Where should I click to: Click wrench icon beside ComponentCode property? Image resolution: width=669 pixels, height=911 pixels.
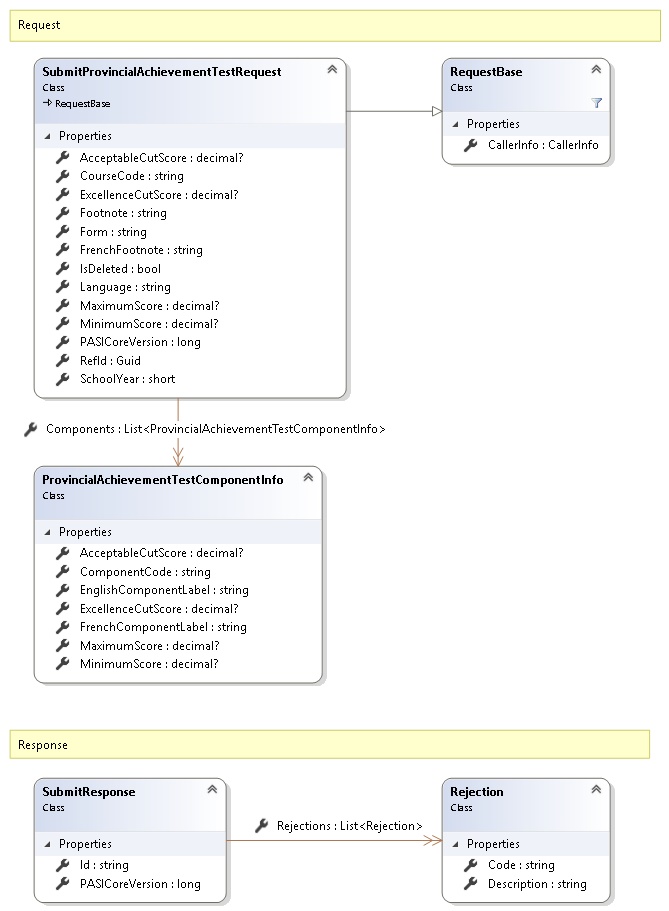pyautogui.click(x=63, y=572)
